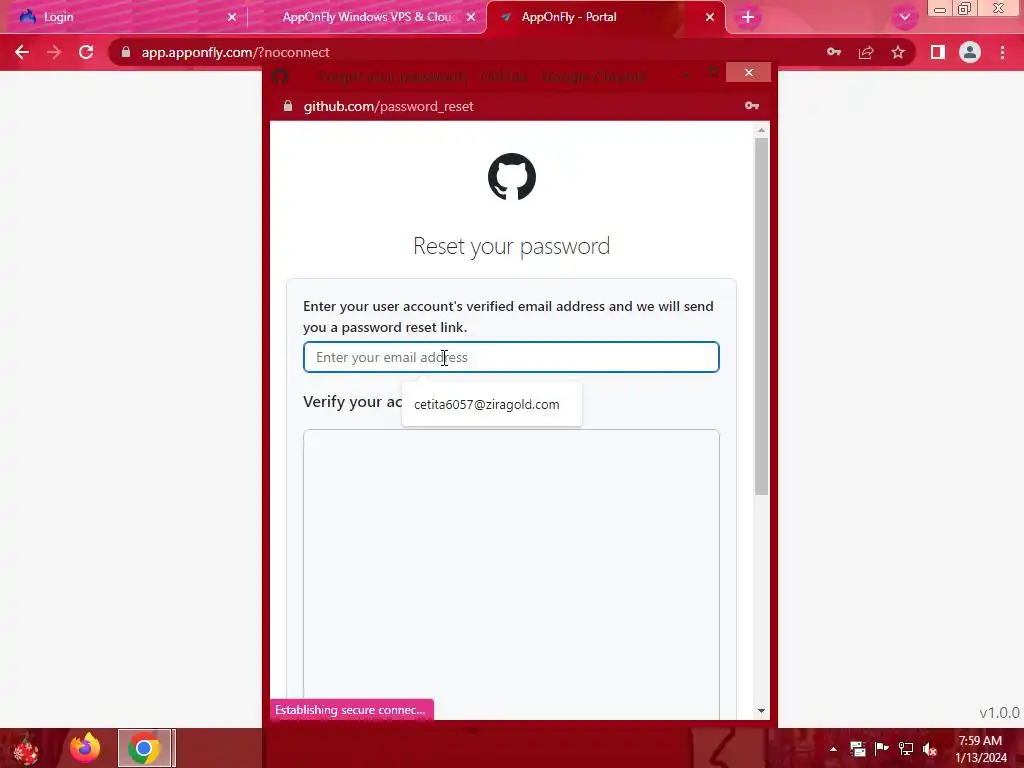Open the tab search dropdown

[x=904, y=18]
